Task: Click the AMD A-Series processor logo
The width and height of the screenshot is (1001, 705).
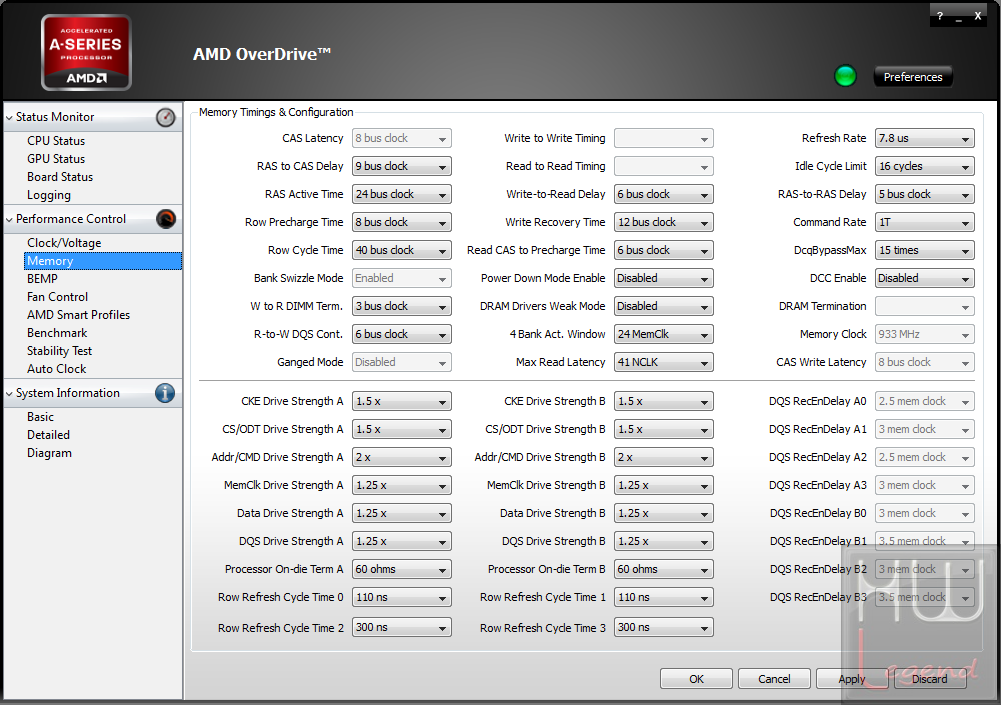Action: [86, 52]
